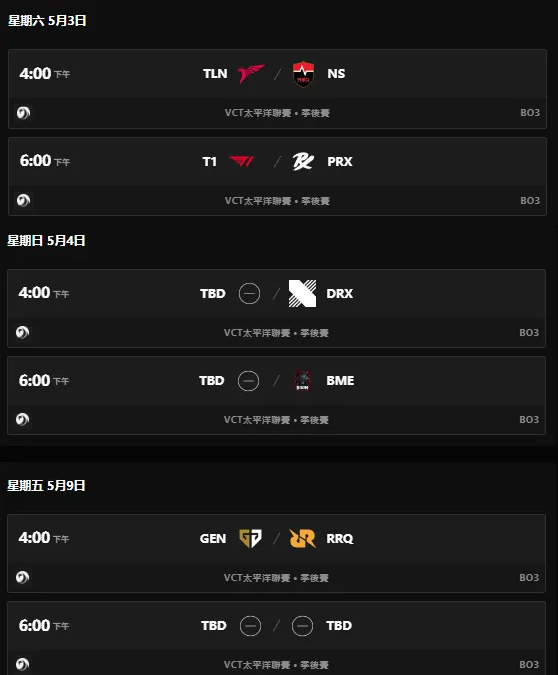Image resolution: width=558 pixels, height=675 pixels.
Task: Click the BME team logo
Action: (x=302, y=381)
